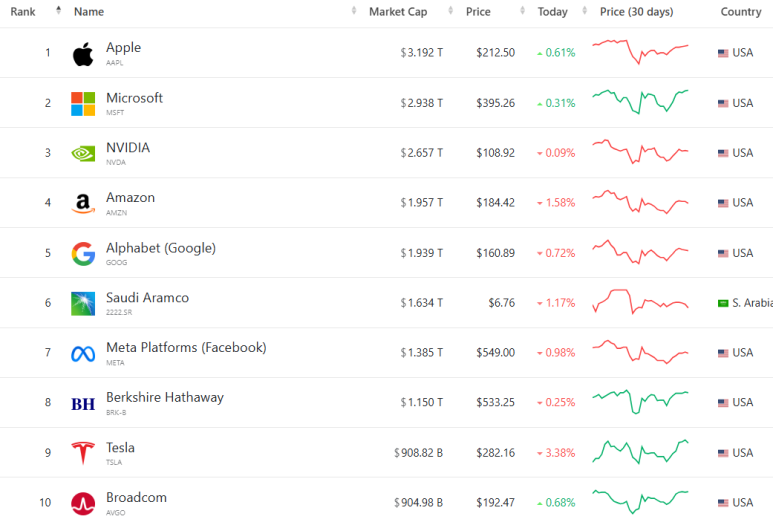Click the USA flag in NVIDIA row
The image size is (773, 525).
tap(723, 153)
